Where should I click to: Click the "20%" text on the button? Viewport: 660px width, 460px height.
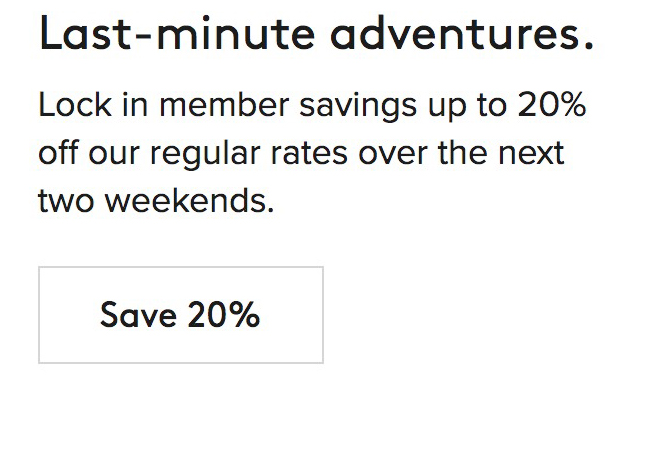(223, 316)
